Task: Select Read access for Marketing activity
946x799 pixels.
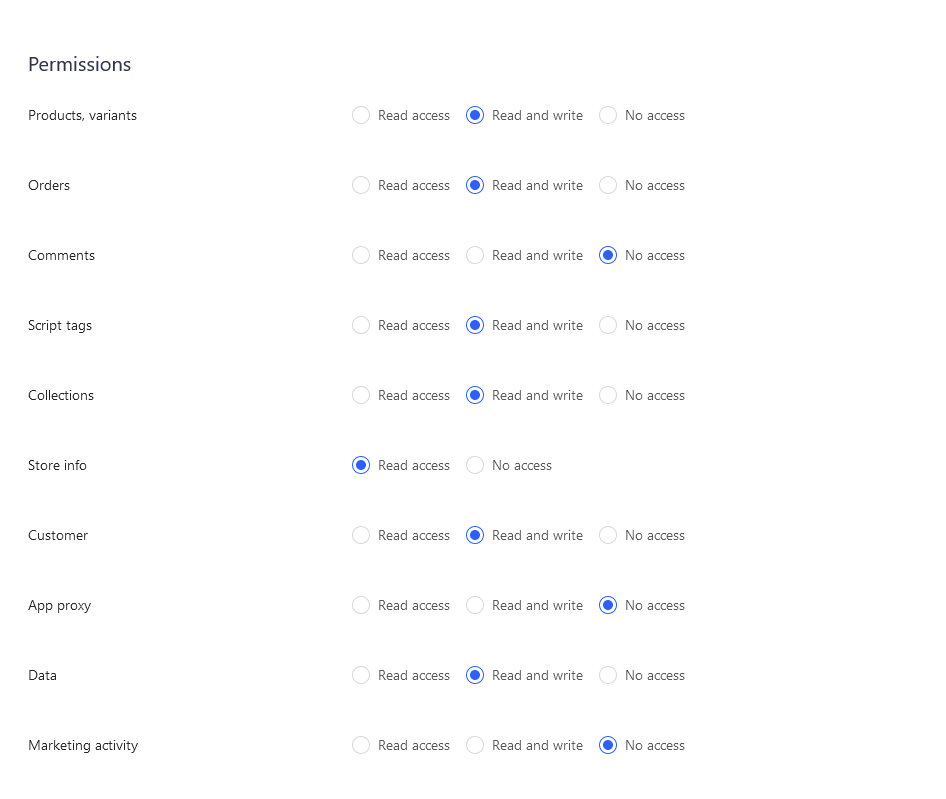Action: point(361,745)
